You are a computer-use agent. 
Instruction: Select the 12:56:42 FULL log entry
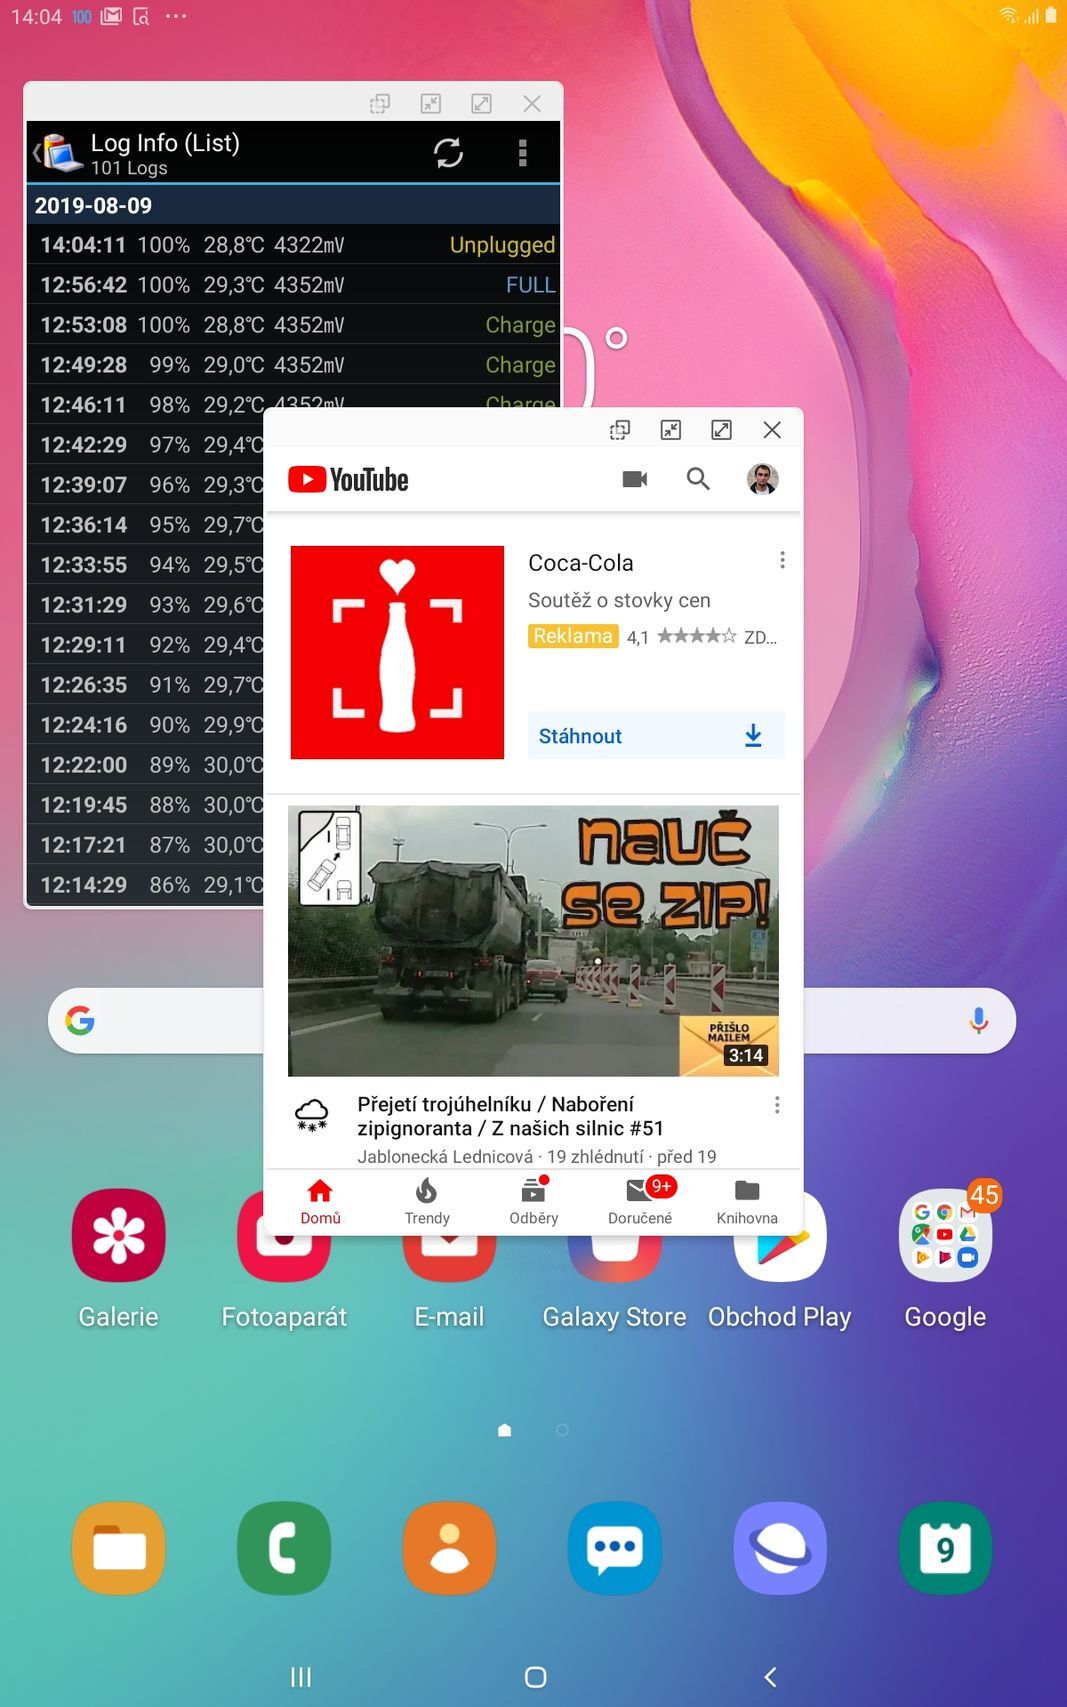[x=293, y=284]
